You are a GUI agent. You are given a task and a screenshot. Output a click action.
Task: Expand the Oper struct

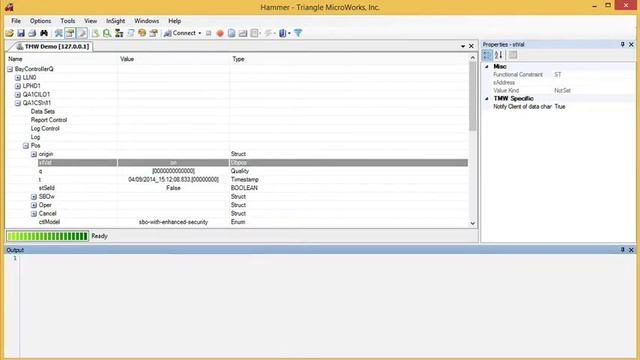pyautogui.click(x=34, y=205)
